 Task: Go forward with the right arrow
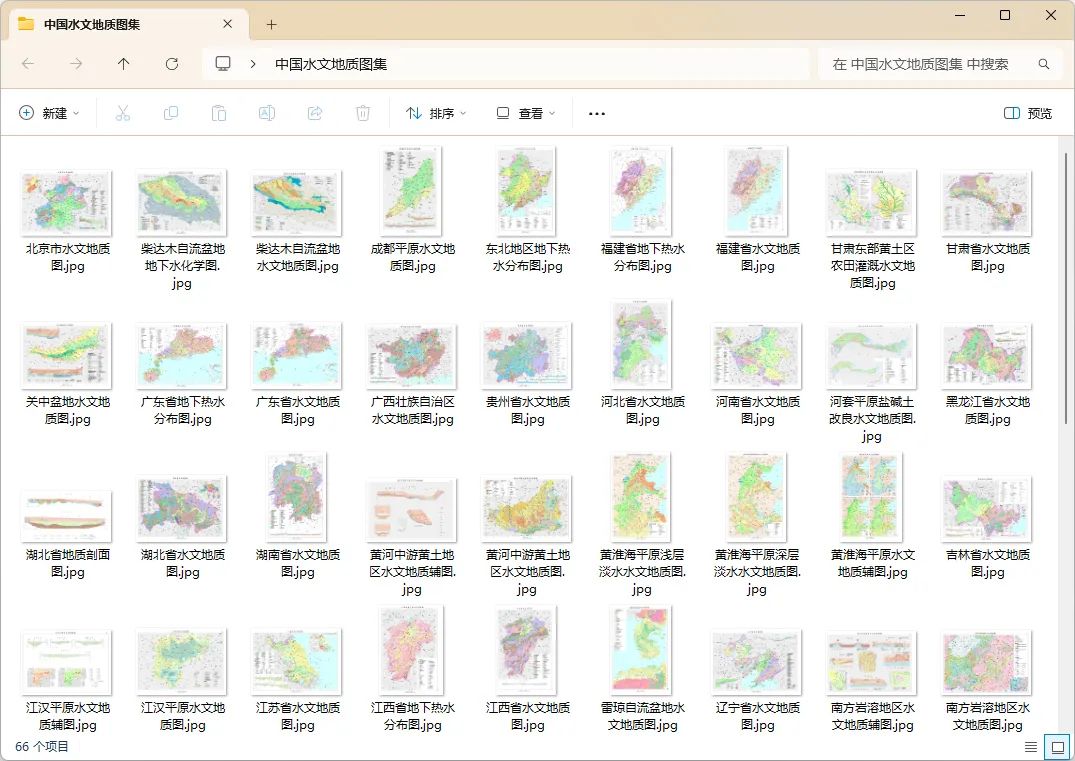pyautogui.click(x=76, y=64)
